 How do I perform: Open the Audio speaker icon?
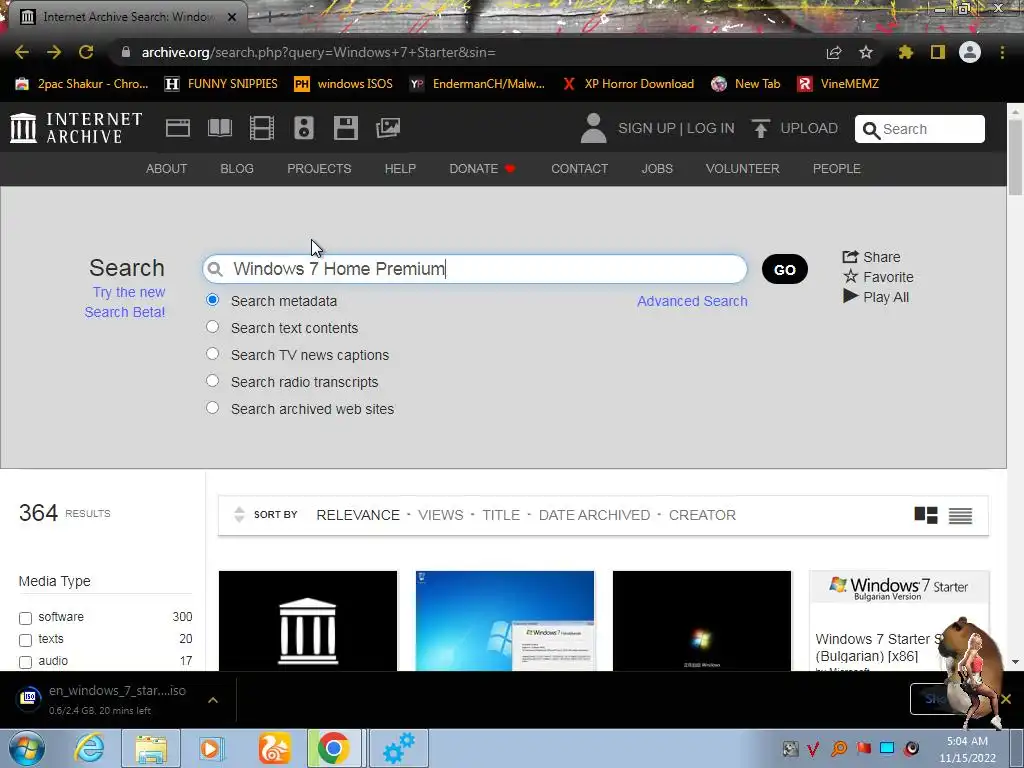pyautogui.click(x=304, y=128)
